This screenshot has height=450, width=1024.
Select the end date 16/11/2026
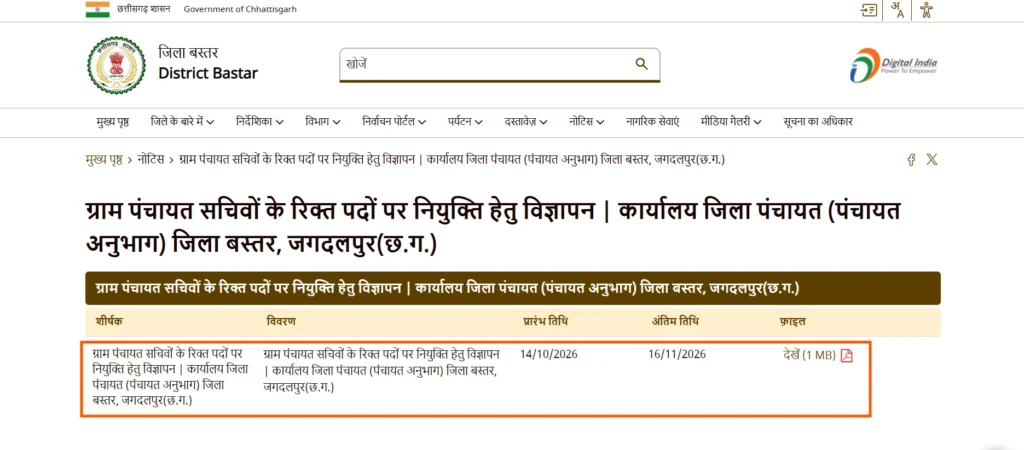point(677,355)
